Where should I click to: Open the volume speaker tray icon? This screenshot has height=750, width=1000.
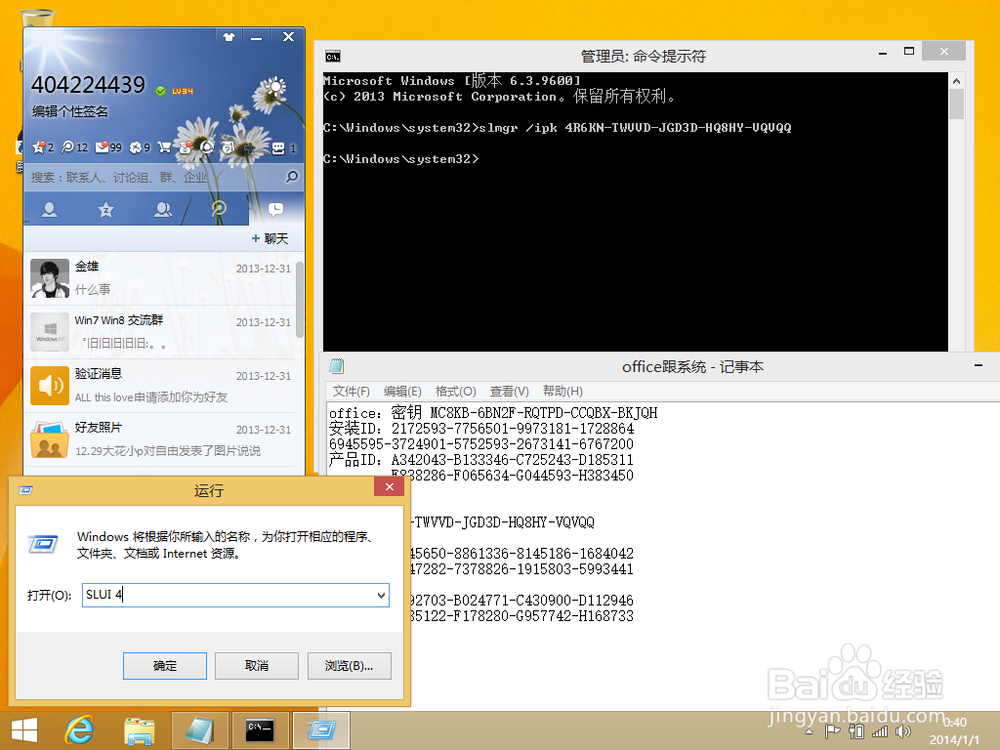pyautogui.click(x=902, y=732)
